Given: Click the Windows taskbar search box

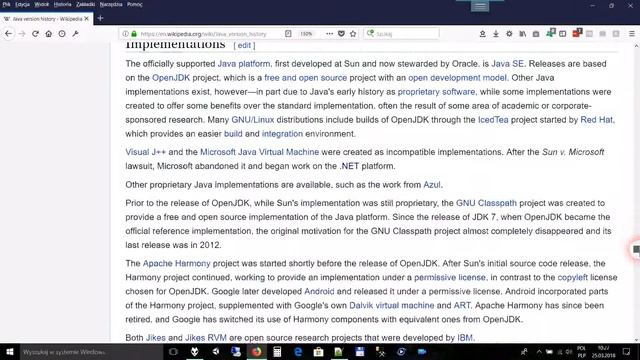Looking at the screenshot, I should pyautogui.click(x=91, y=352).
